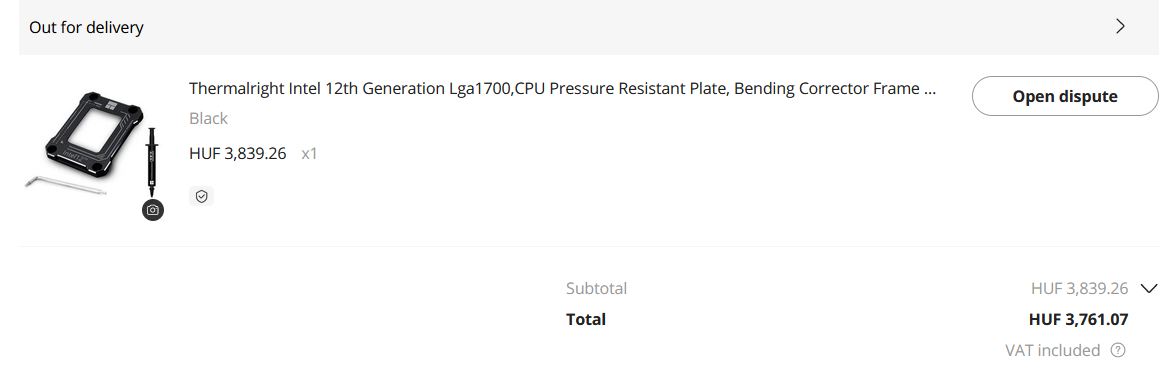The image size is (1170, 379).
Task: Click the Subtotal label
Action: (x=596, y=289)
